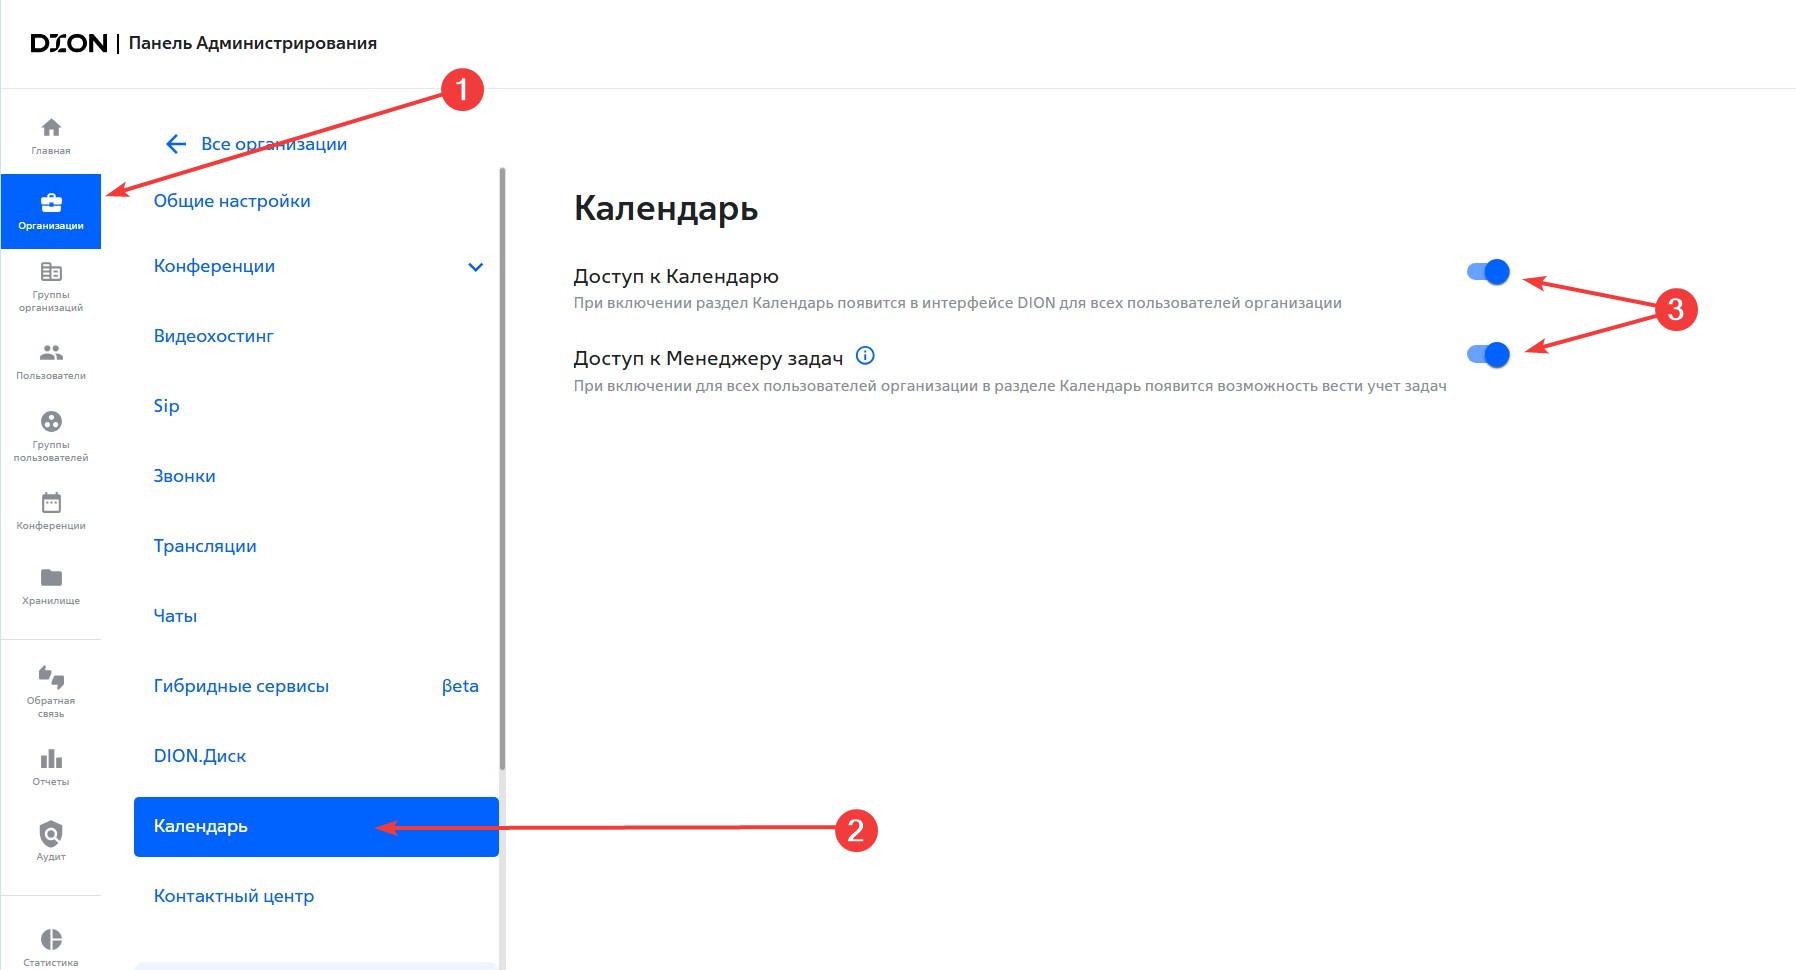Click the DION logo in header
The height and width of the screenshot is (970, 1796).
(x=68, y=43)
